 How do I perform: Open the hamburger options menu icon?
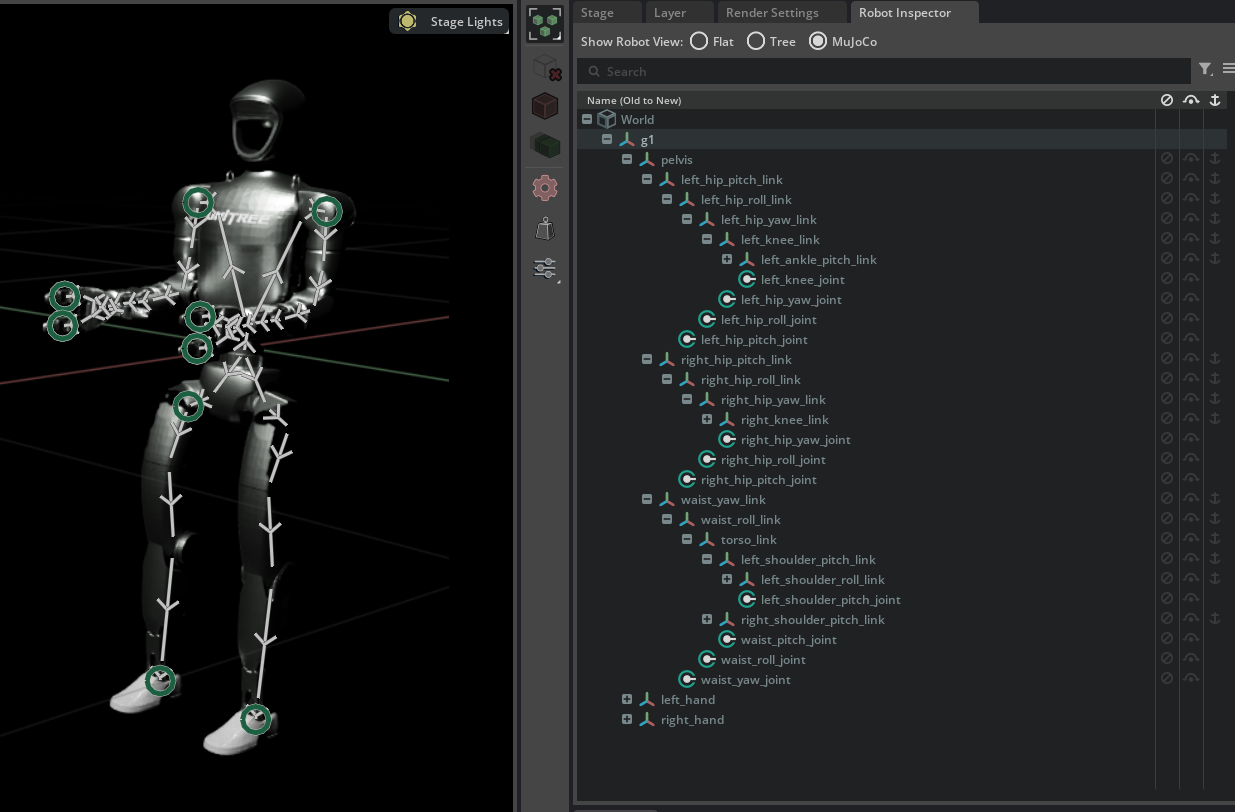coord(1228,69)
